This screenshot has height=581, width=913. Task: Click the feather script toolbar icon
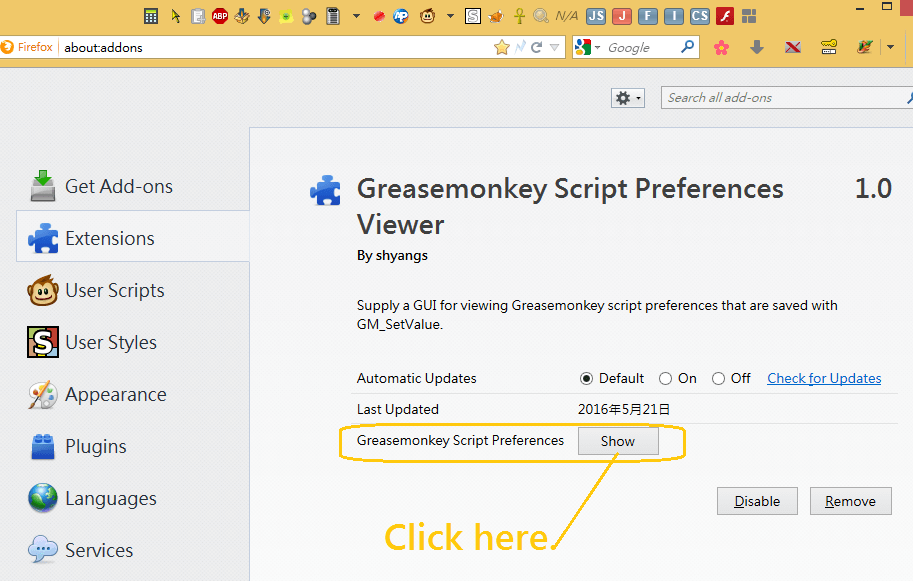pyautogui.click(x=865, y=47)
